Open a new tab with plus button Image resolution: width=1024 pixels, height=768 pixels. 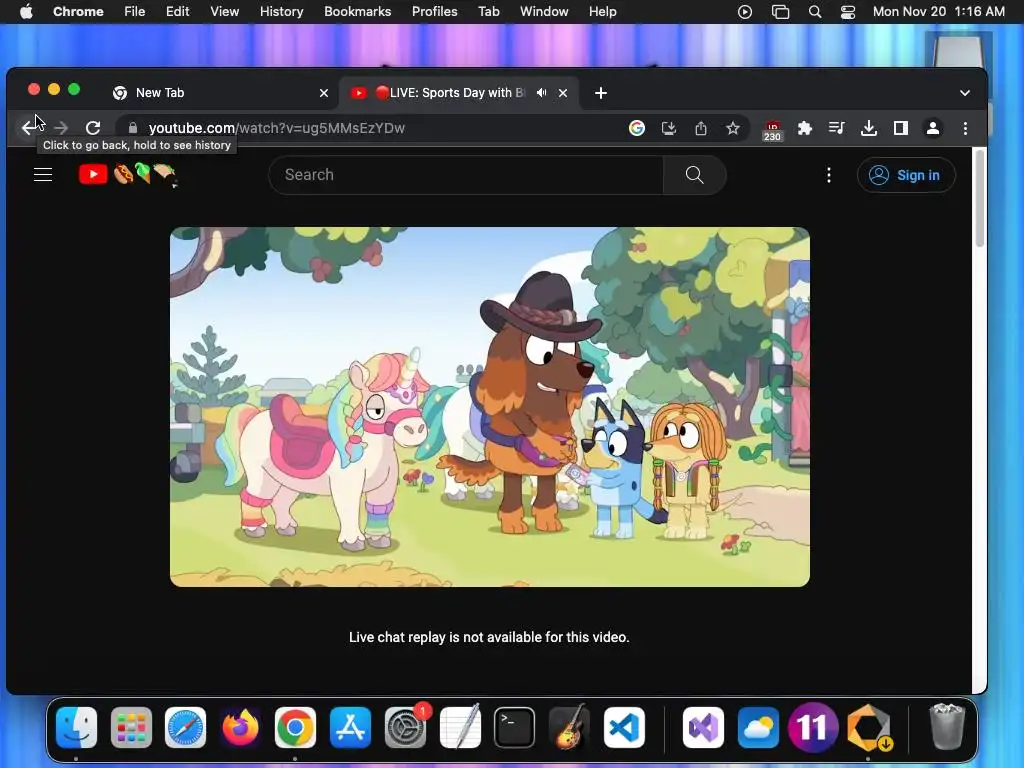tap(601, 93)
